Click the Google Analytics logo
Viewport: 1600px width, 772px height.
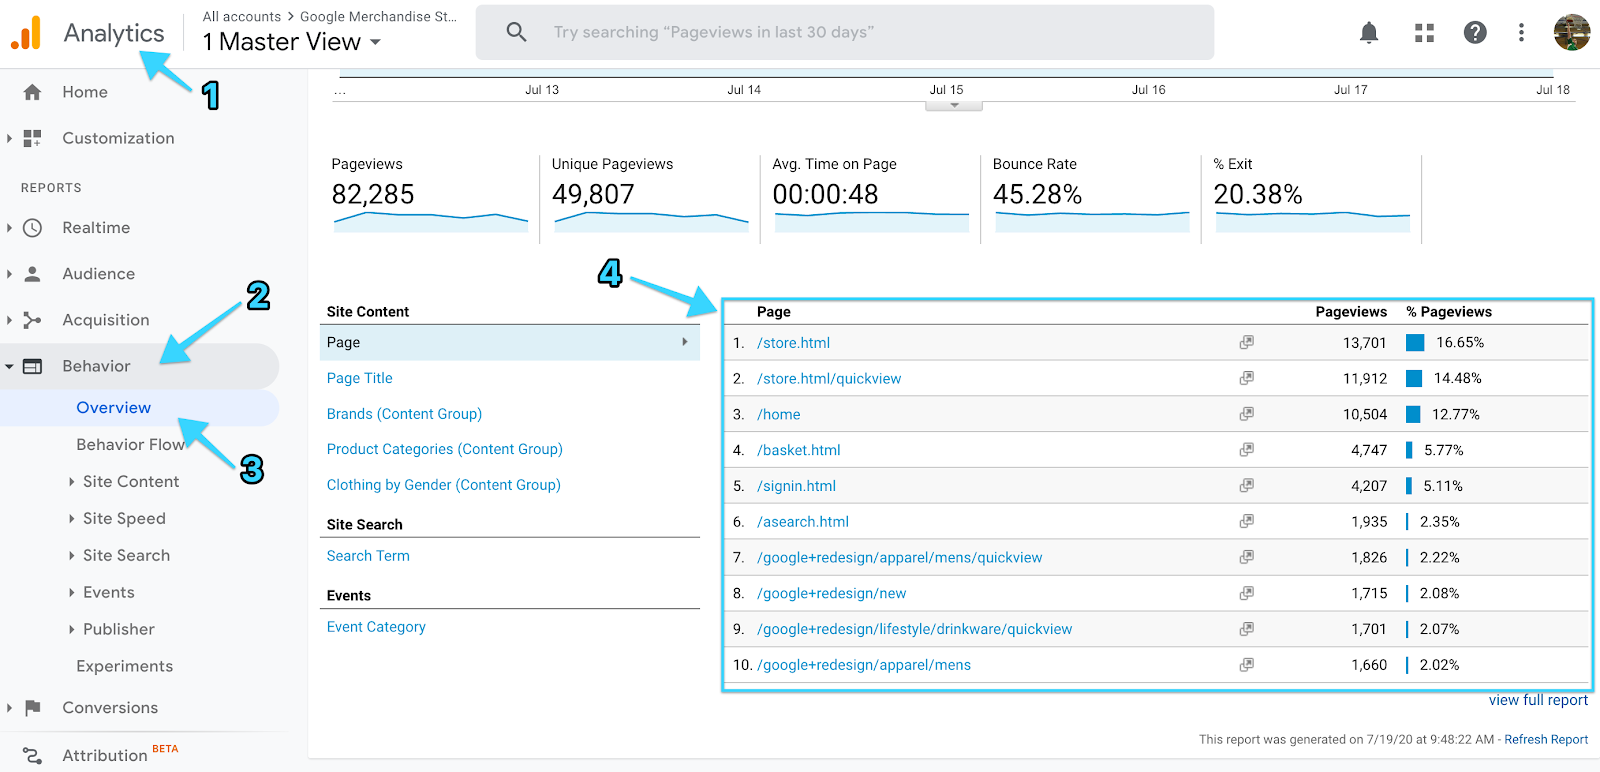[x=27, y=33]
